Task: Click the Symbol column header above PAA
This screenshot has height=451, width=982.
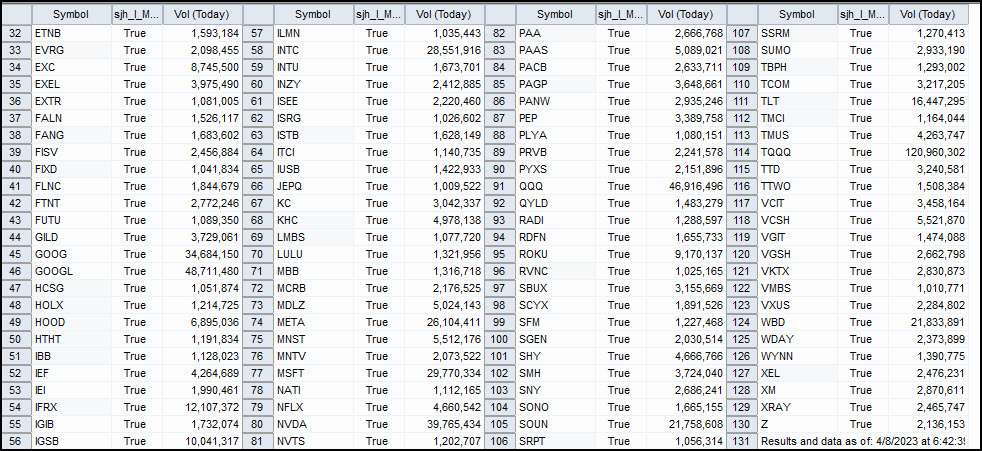Action: coord(556,14)
